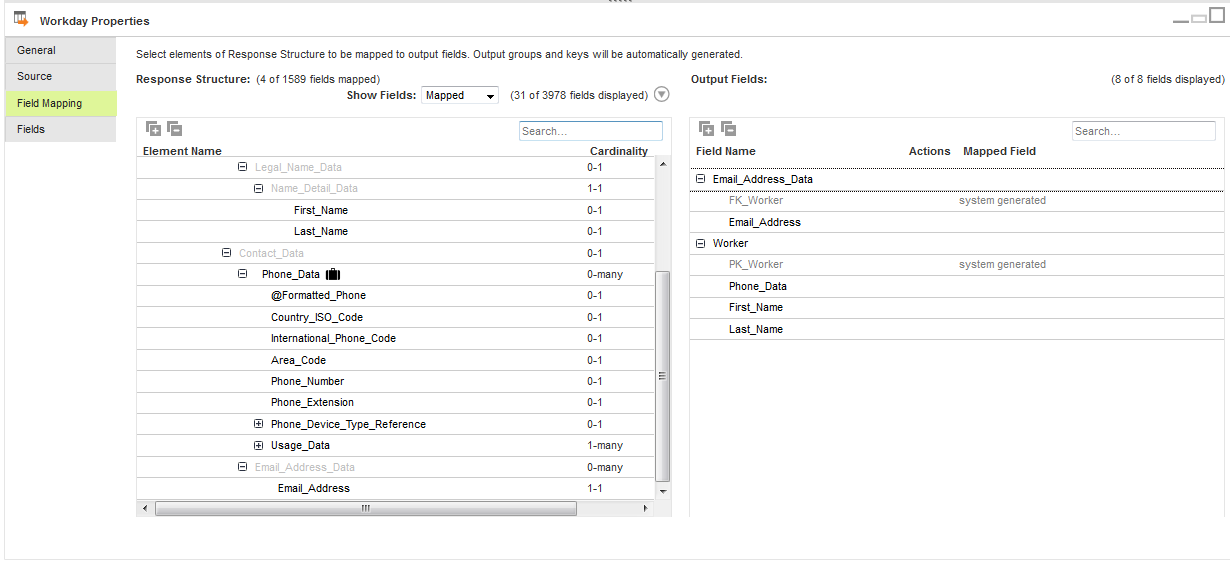Collapse the Worker output group
Viewport: 1230px width, 561px height.
(700, 243)
